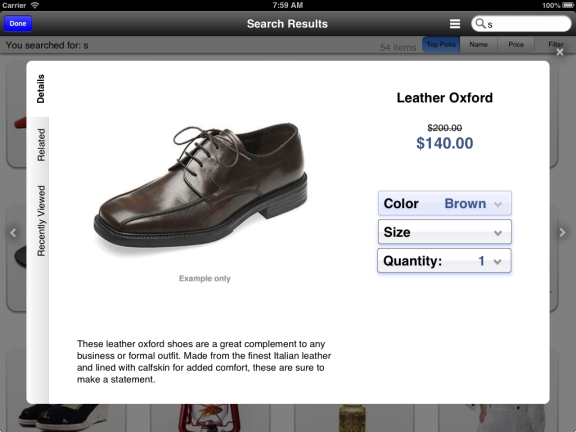Screen dimensions: 576x432
Task: Tap the '54 items' count label
Action: (x=398, y=47)
